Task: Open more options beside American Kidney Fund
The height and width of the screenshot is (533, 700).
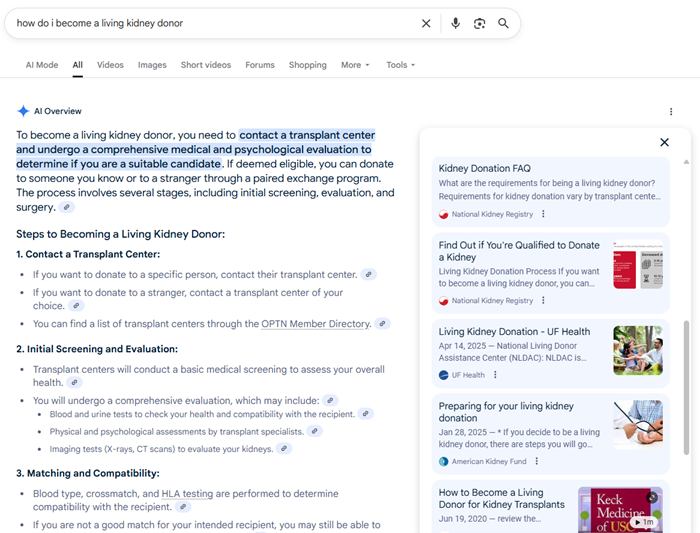Action: [x=536, y=461]
